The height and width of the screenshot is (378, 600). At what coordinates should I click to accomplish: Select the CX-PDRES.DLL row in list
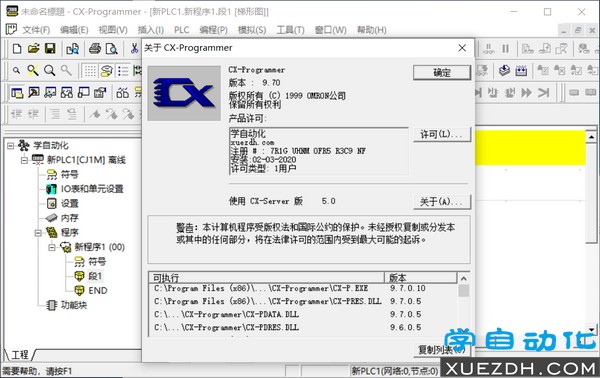[304, 327]
